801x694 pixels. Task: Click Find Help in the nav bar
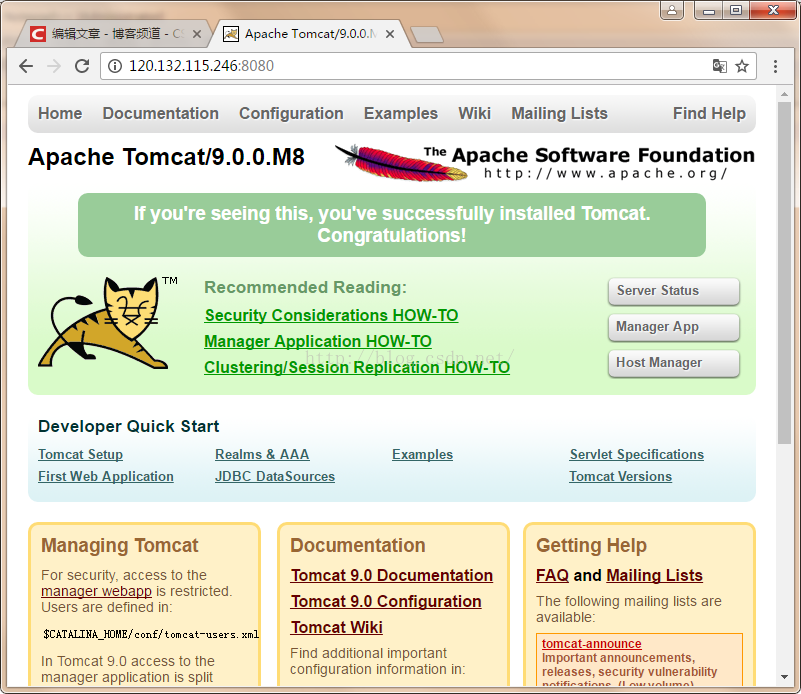(x=710, y=113)
